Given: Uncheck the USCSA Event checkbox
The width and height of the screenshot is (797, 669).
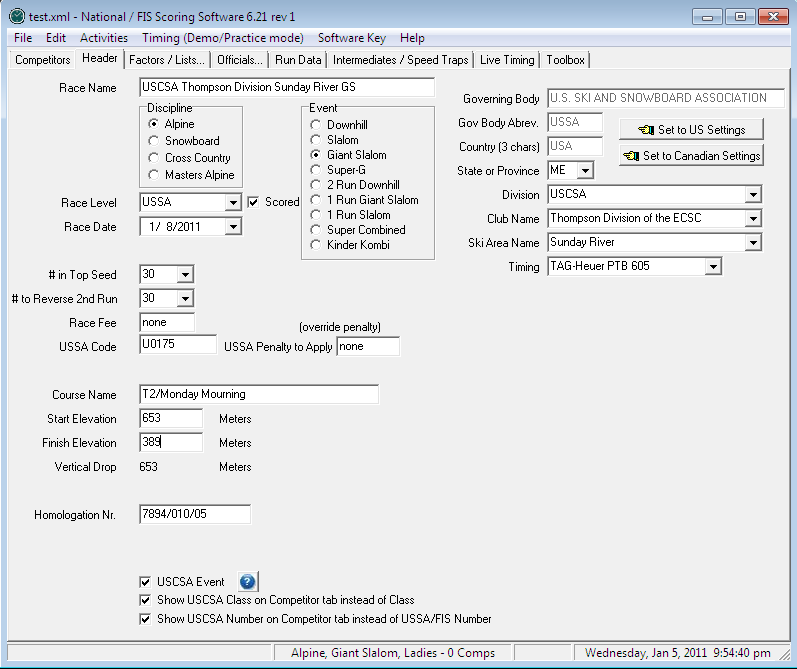Looking at the screenshot, I should click(146, 582).
